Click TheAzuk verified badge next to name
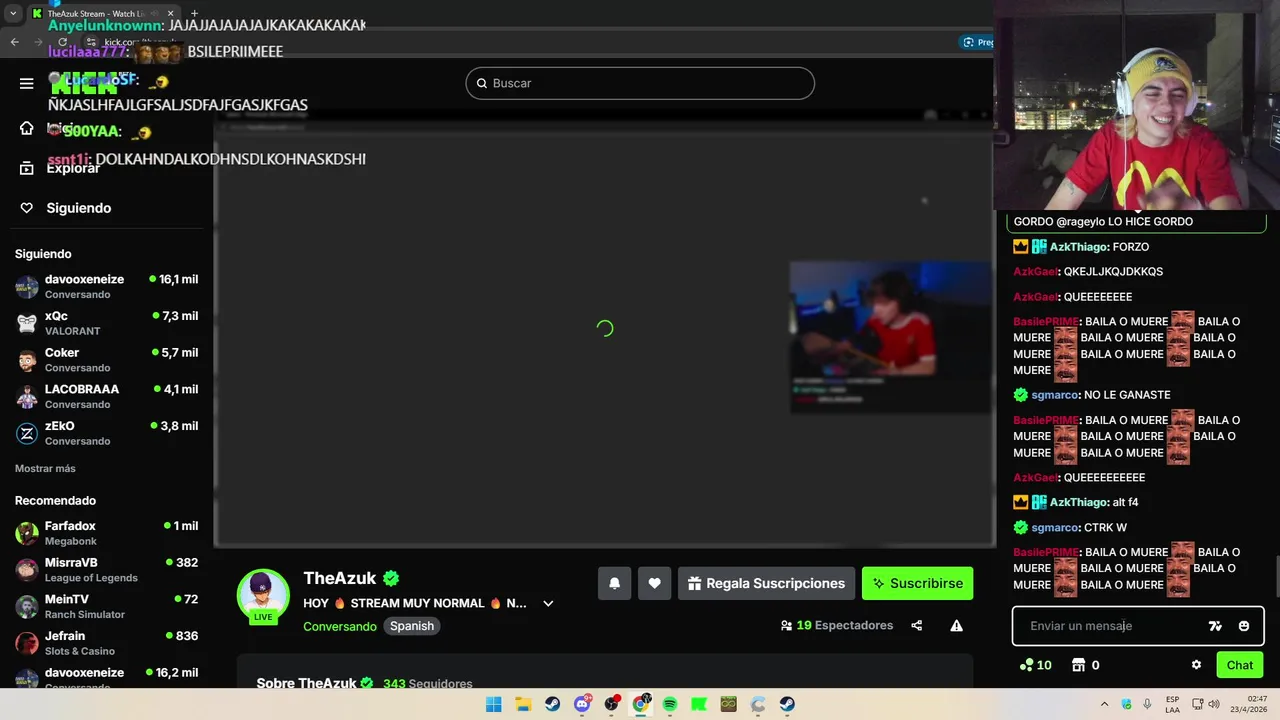 (391, 578)
